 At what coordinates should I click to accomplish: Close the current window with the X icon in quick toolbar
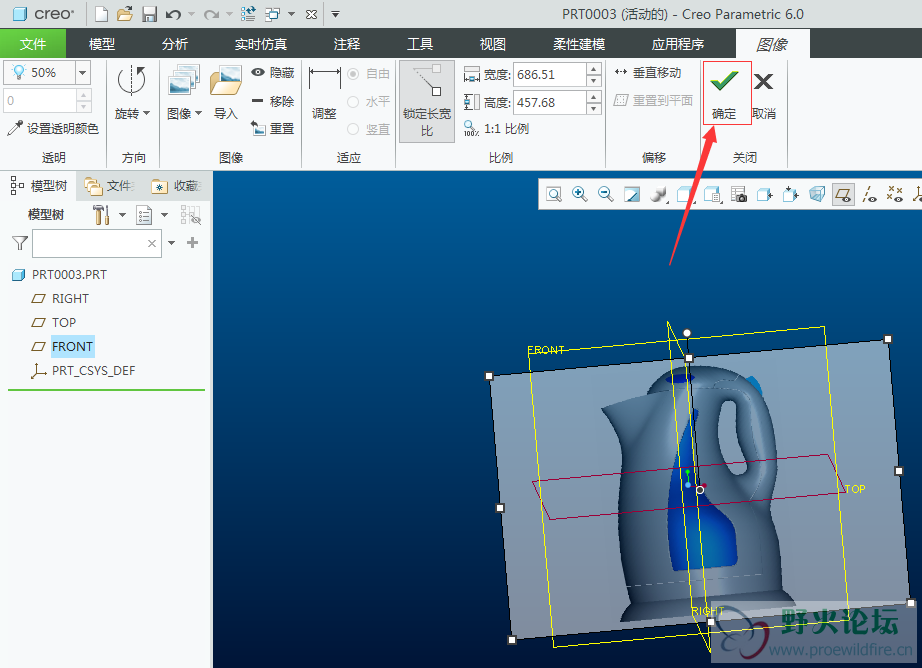[312, 14]
